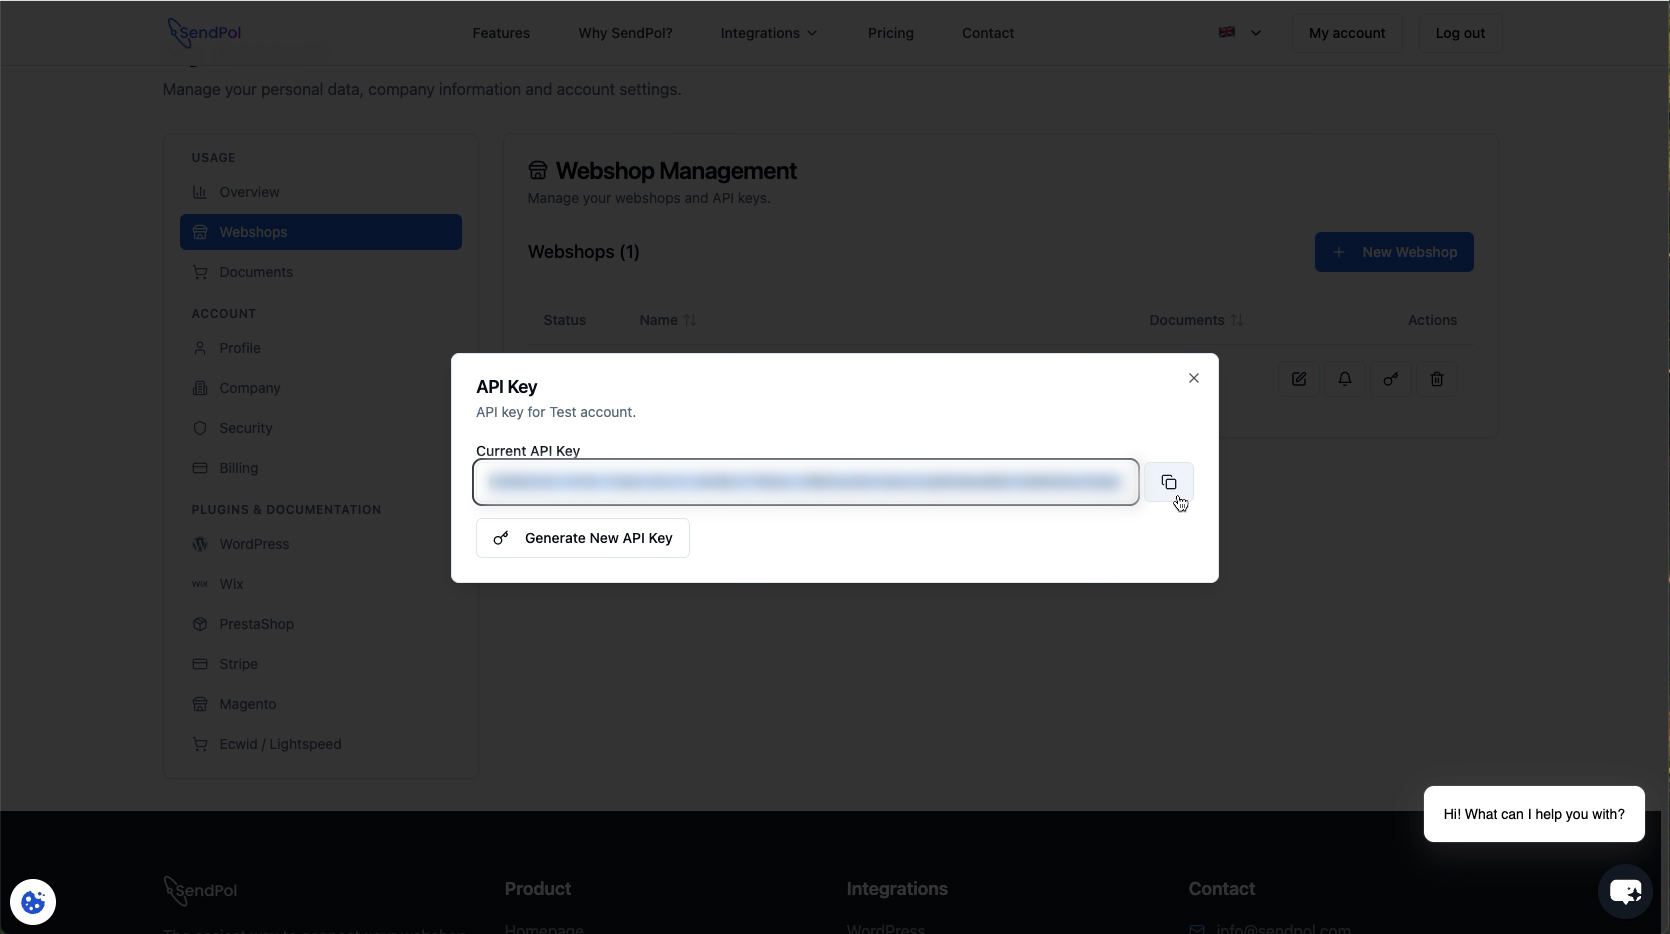Open the chat assistant widget icon
This screenshot has height=934, width=1670.
point(1625,890)
